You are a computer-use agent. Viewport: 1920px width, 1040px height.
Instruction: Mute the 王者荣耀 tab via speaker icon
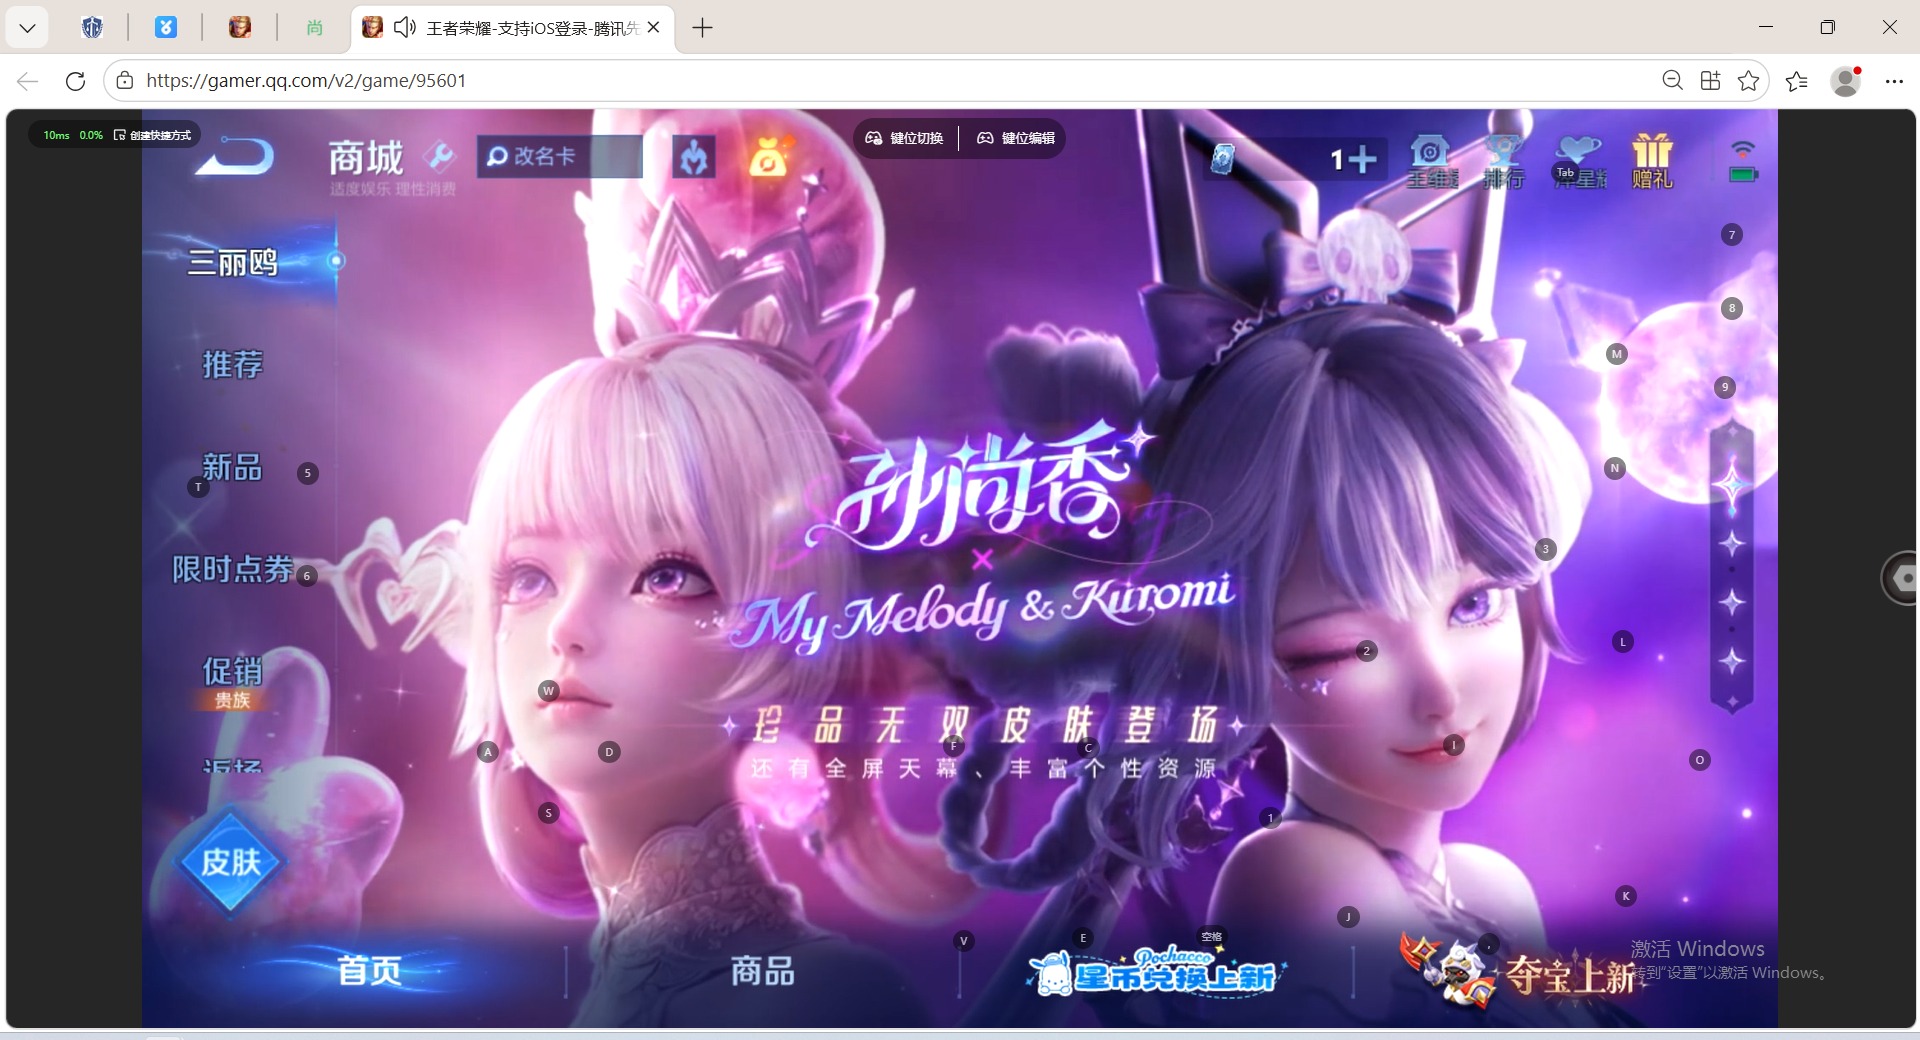point(405,28)
